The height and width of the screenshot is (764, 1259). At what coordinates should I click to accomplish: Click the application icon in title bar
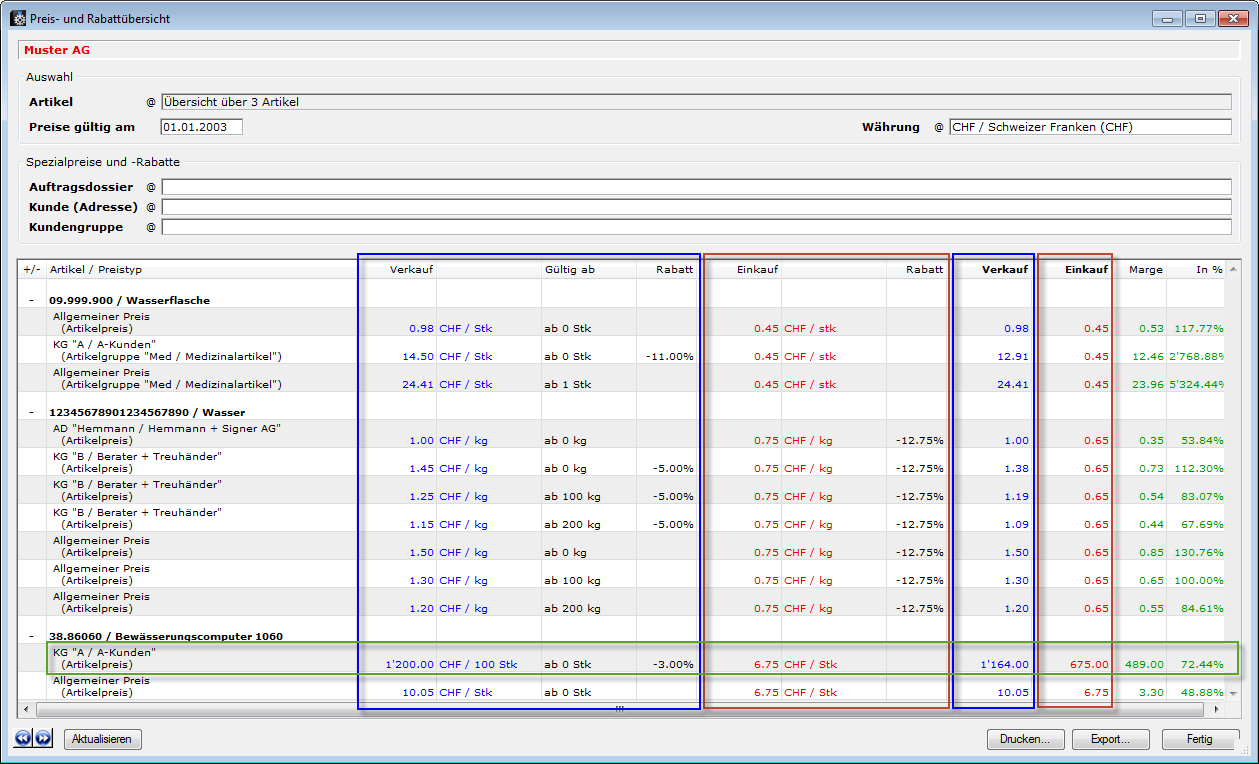click(x=19, y=17)
